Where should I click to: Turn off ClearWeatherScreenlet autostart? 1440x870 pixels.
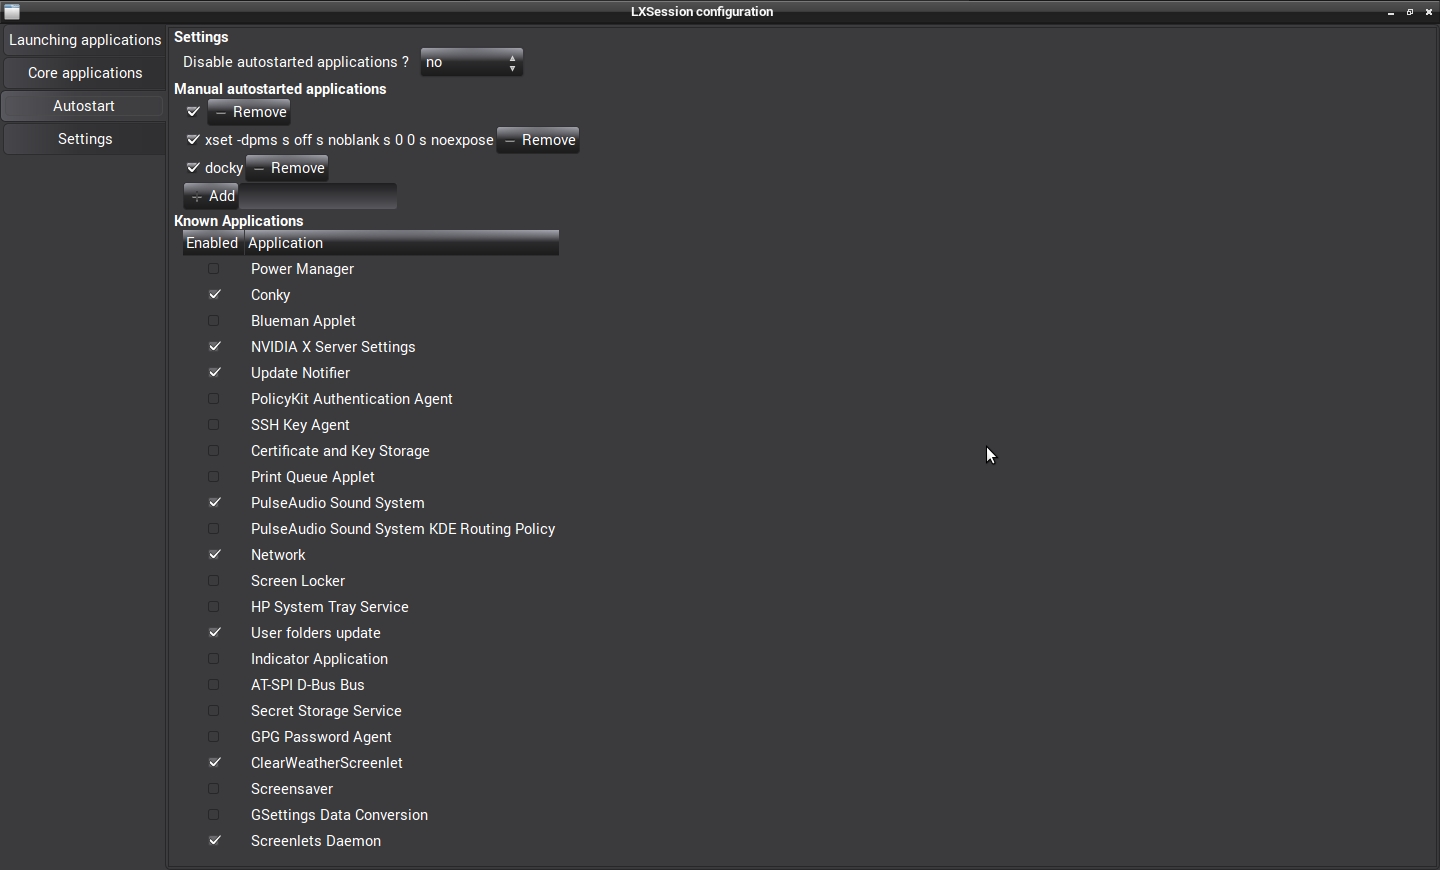click(x=214, y=763)
